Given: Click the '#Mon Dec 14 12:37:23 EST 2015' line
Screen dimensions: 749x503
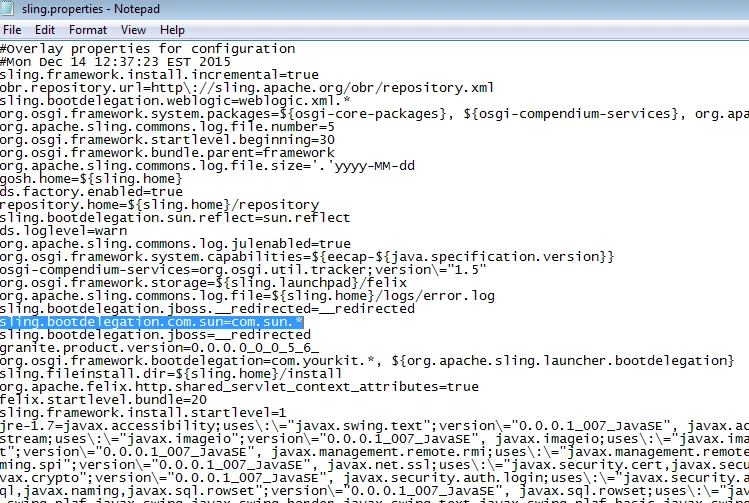Looking at the screenshot, I should pos(115,62).
